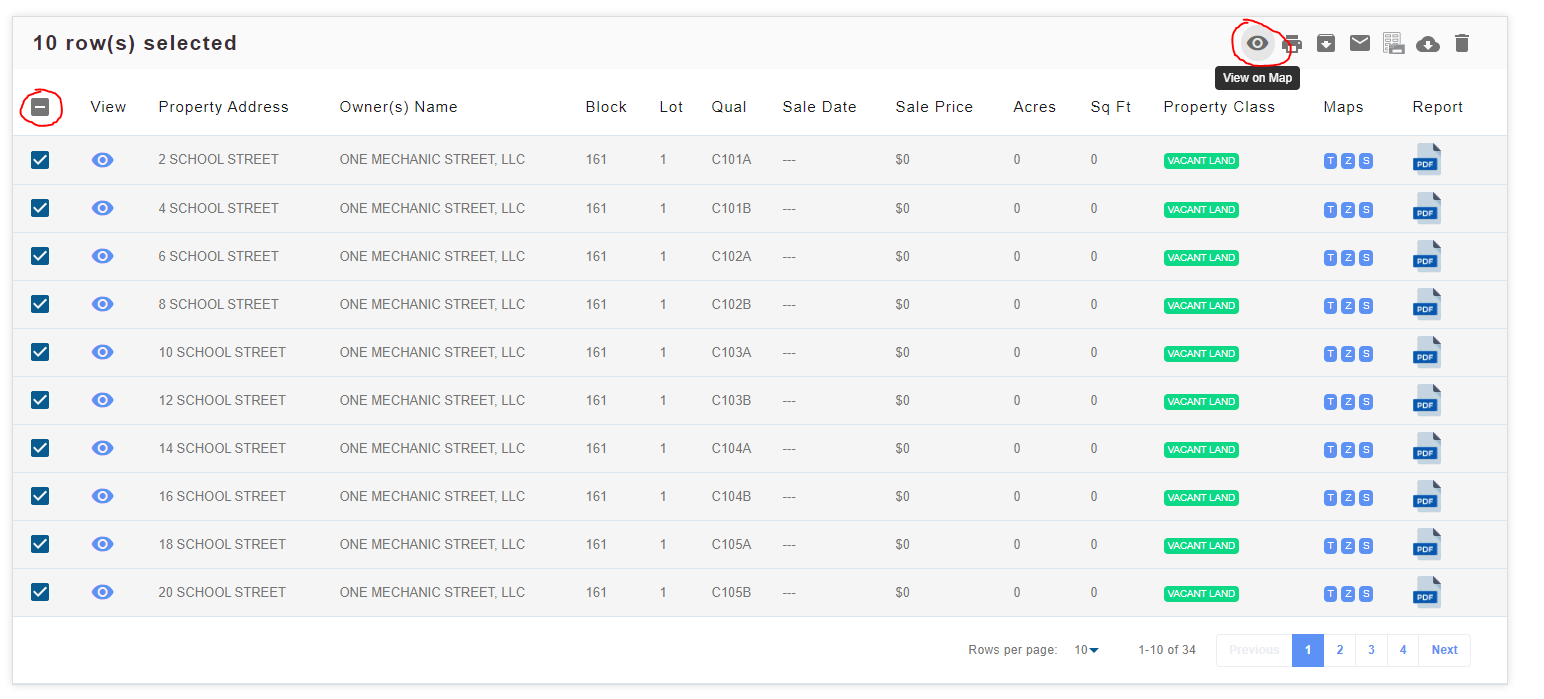Open Z map badge for 4 SCHOOL STREET

coord(1348,209)
